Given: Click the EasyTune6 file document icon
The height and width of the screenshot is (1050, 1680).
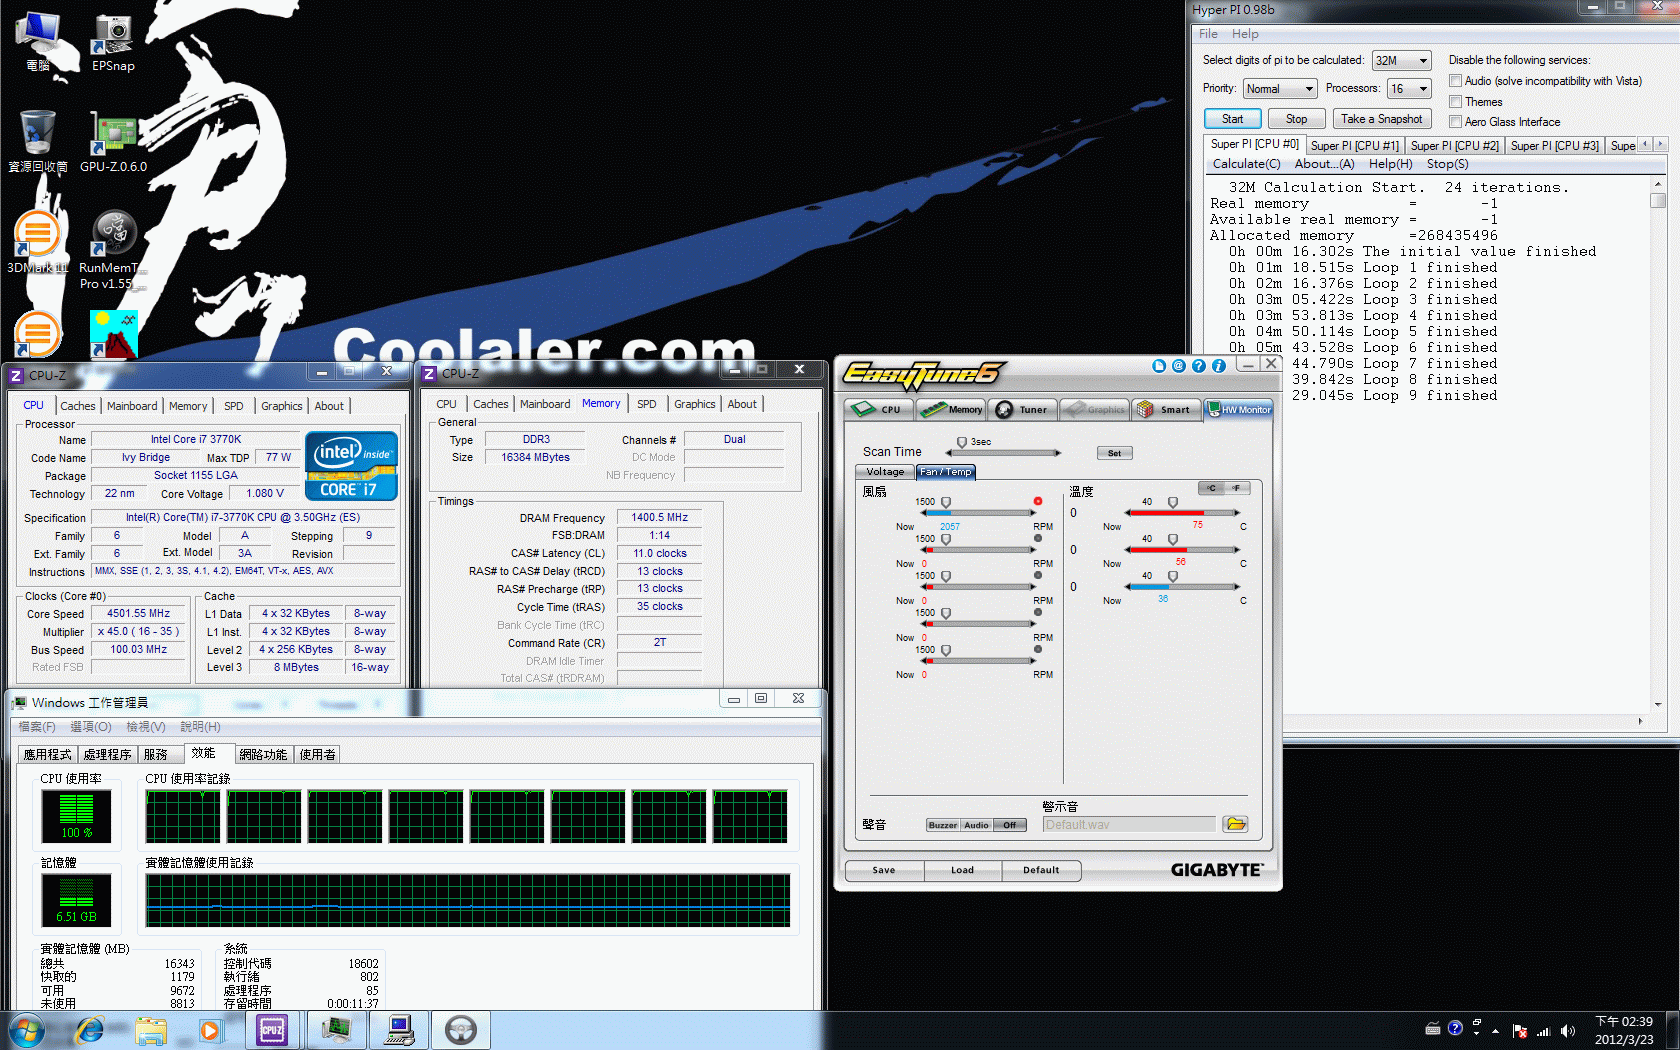Looking at the screenshot, I should pos(1159,366).
